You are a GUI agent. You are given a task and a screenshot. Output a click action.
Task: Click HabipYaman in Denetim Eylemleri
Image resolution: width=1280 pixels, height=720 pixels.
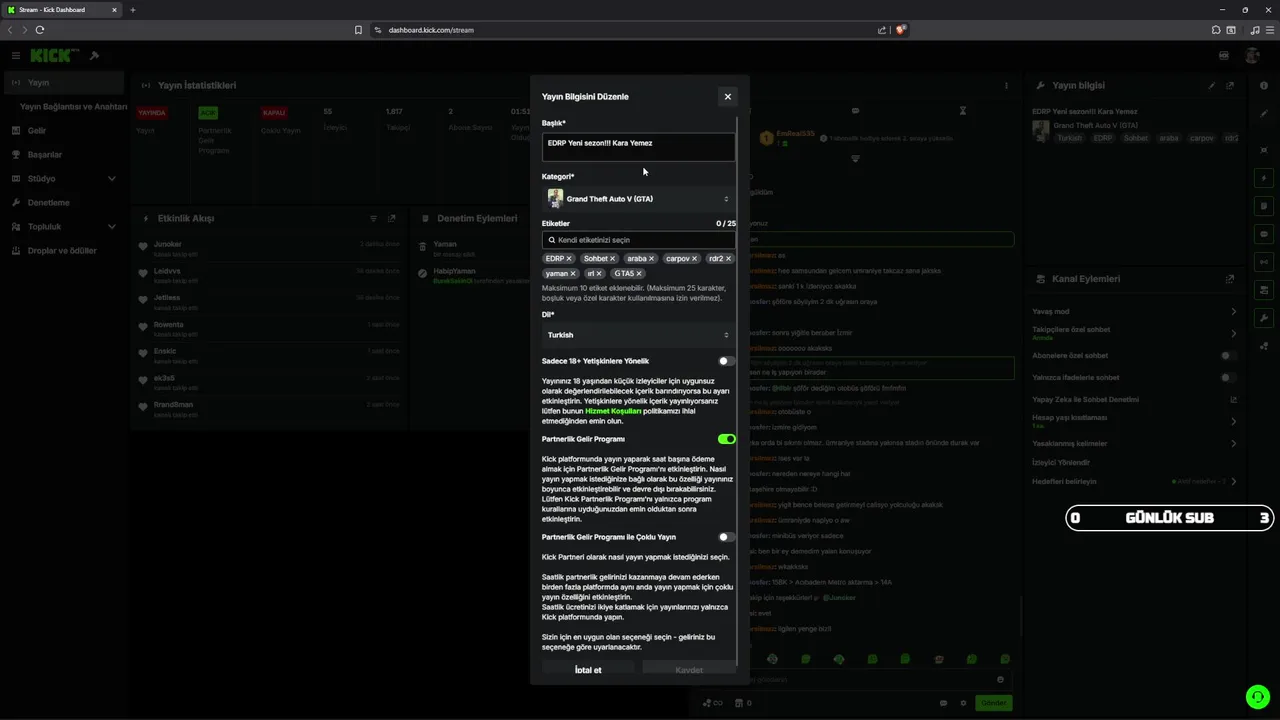click(455, 271)
